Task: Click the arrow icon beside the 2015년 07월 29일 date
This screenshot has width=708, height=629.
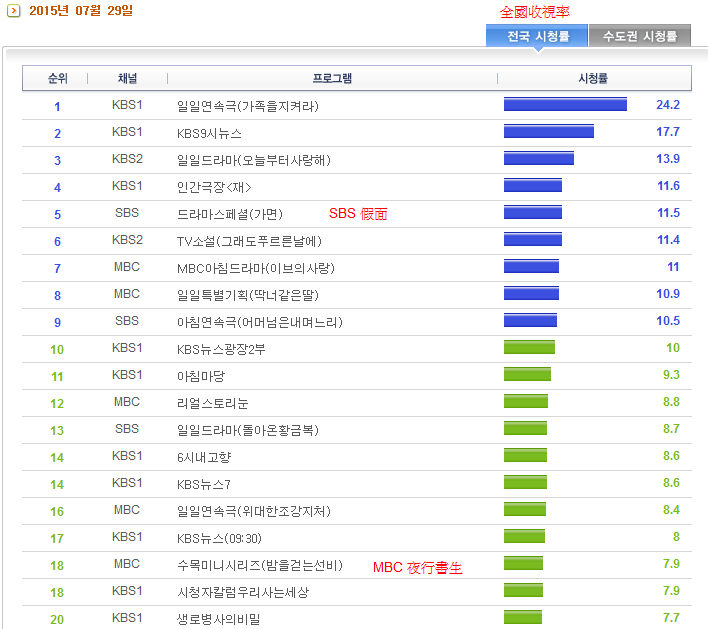Action: pos(14,10)
